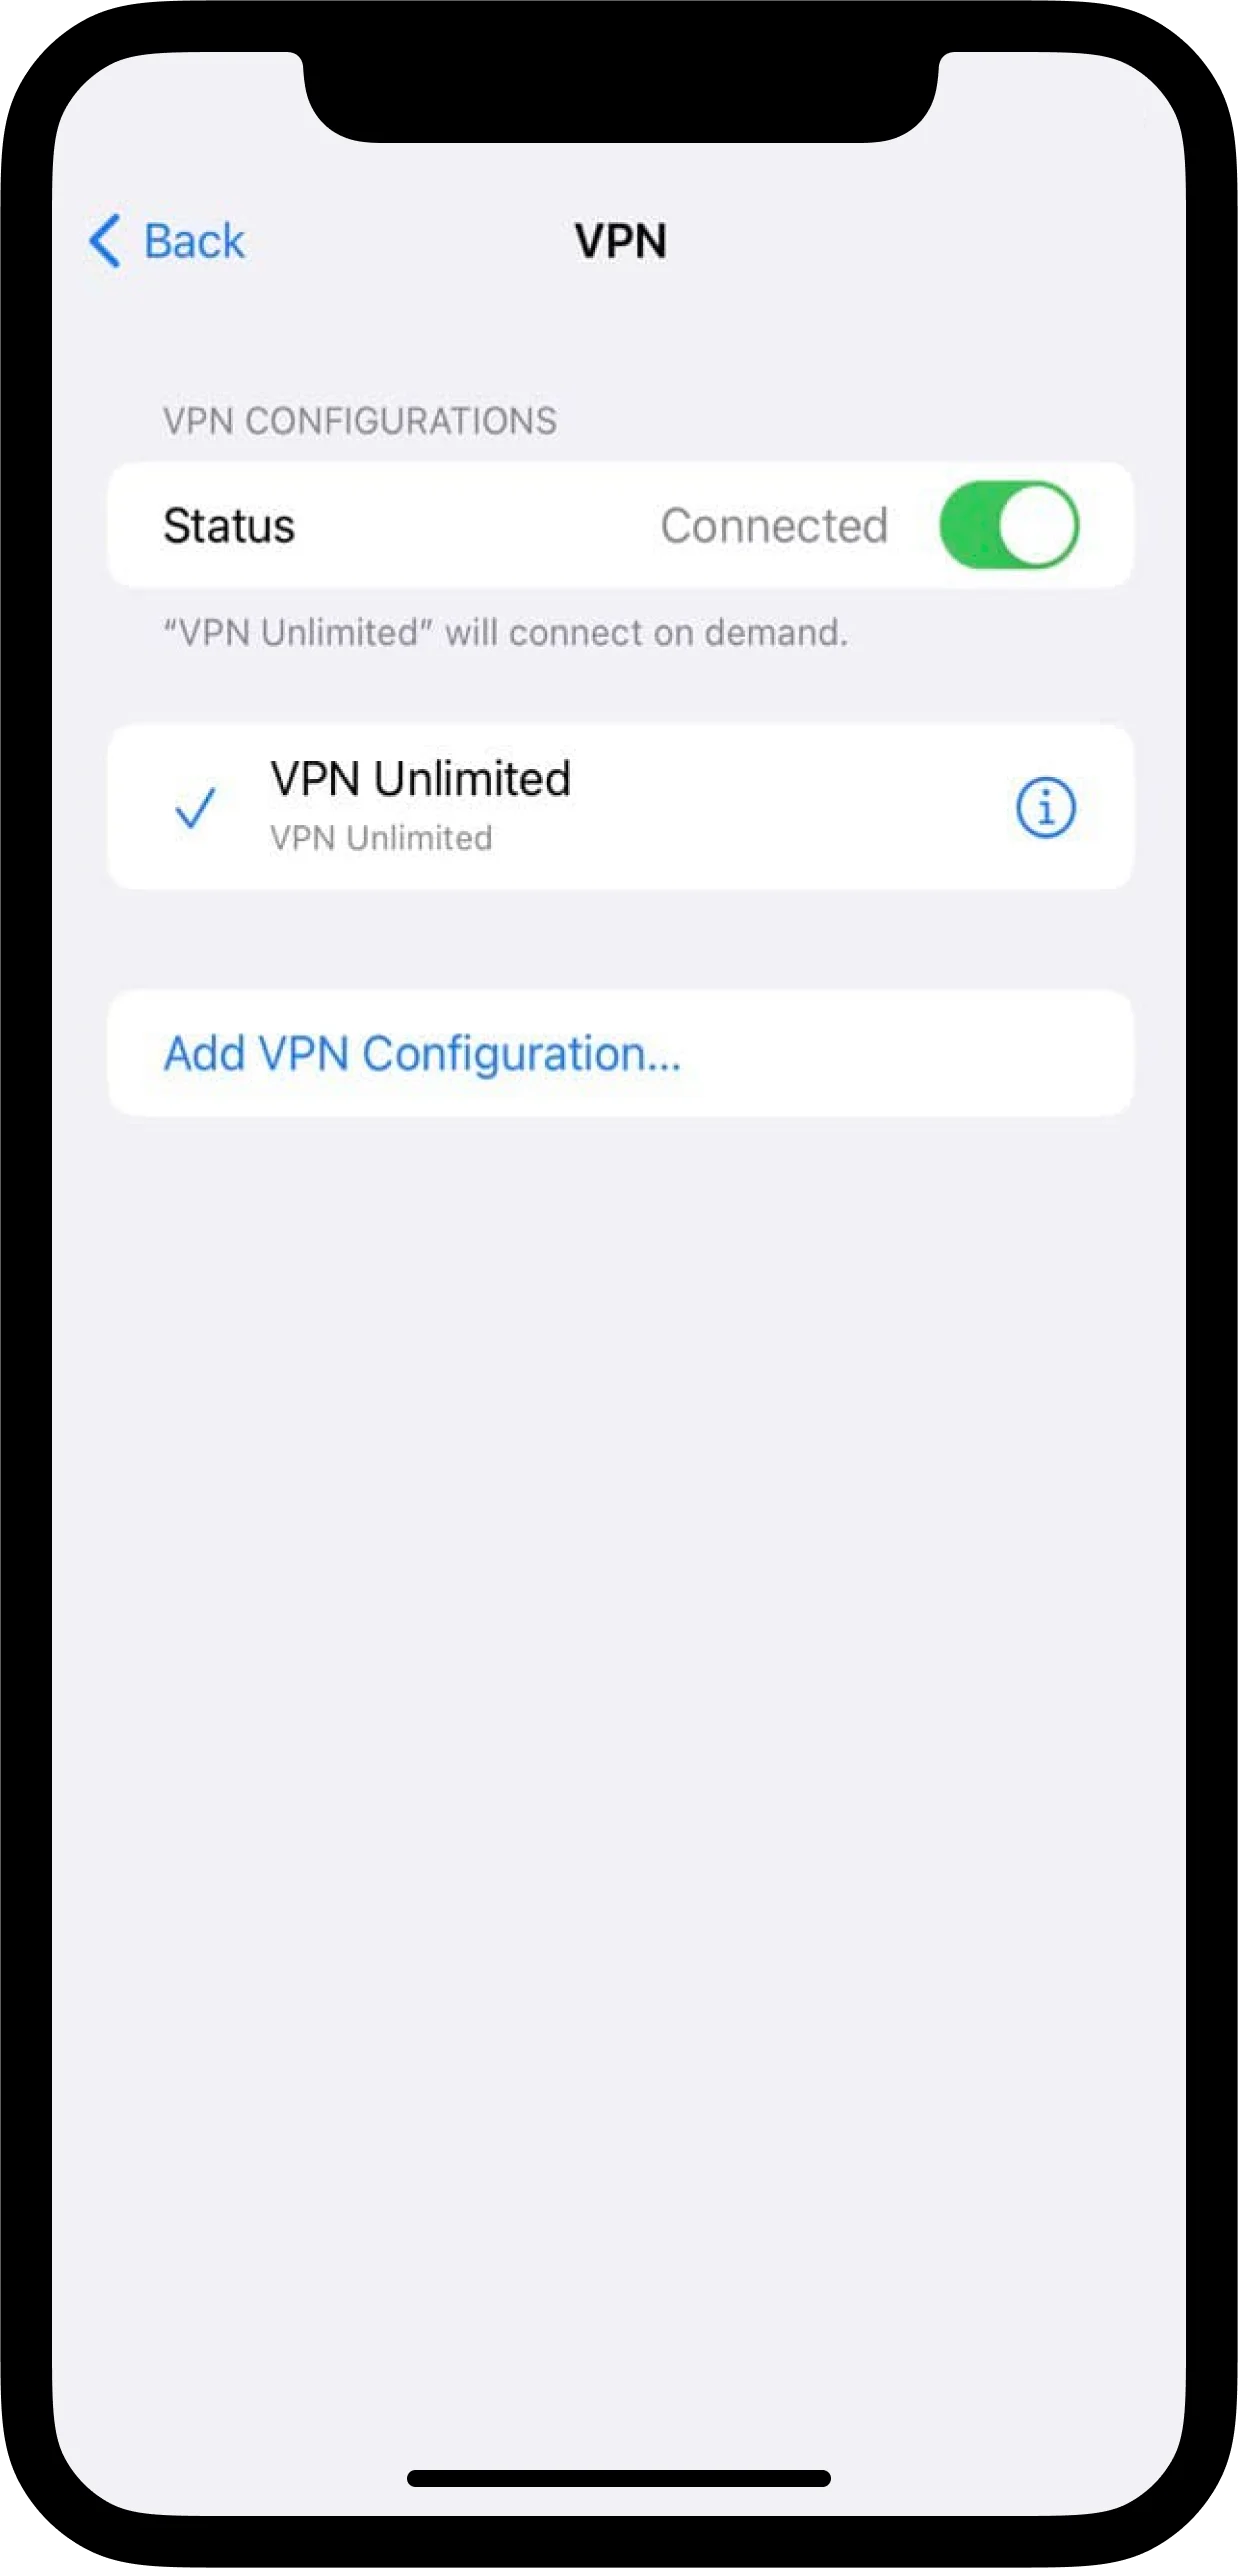This screenshot has height=2568, width=1238.
Task: Tap the 'will connect on demand' footnote
Action: [506, 633]
